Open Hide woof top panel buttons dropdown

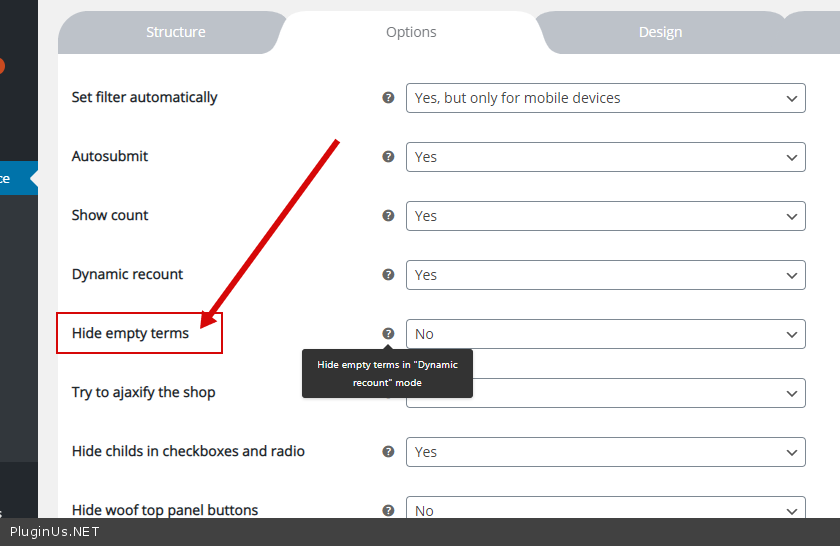pos(605,509)
